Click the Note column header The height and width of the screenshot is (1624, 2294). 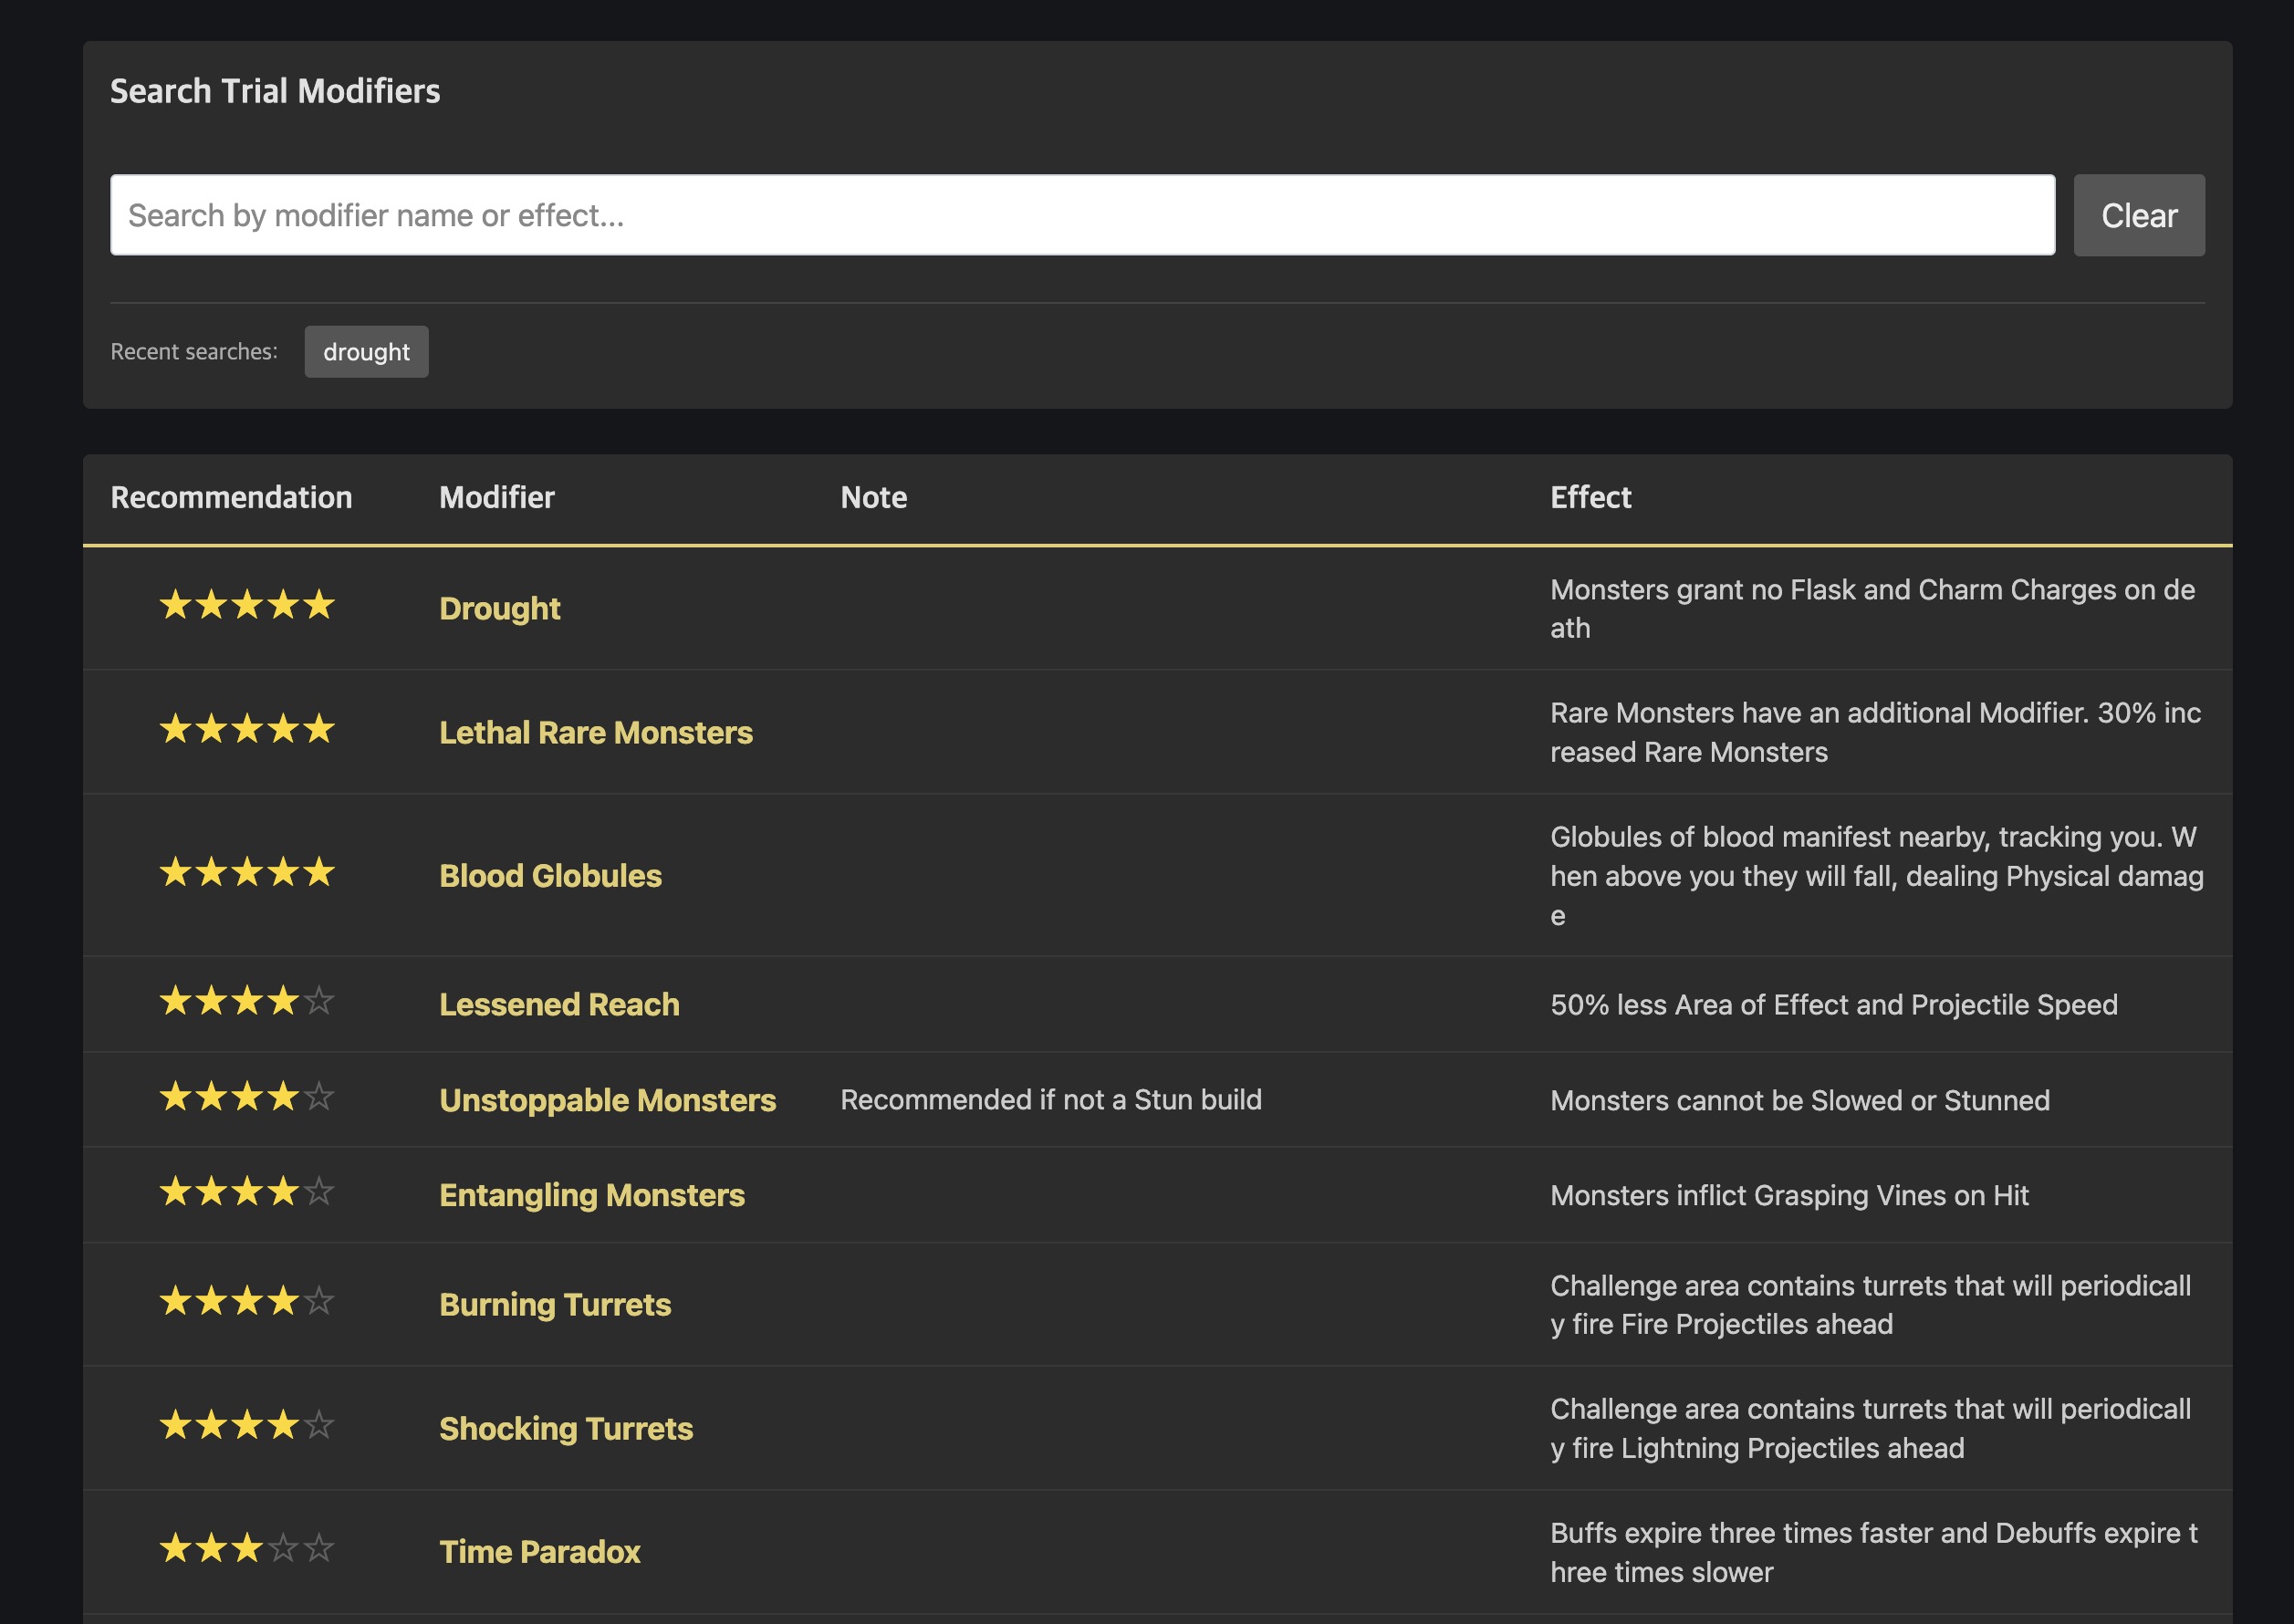pyautogui.click(x=873, y=497)
